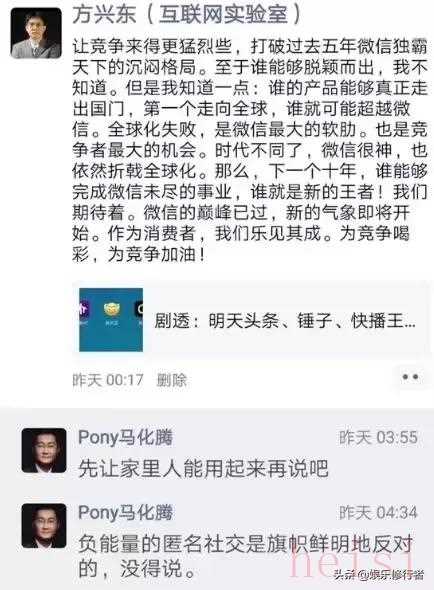Tap avatar beside the 负能量的匿名社交 comment
434x590 pixels.
(x=44, y=526)
